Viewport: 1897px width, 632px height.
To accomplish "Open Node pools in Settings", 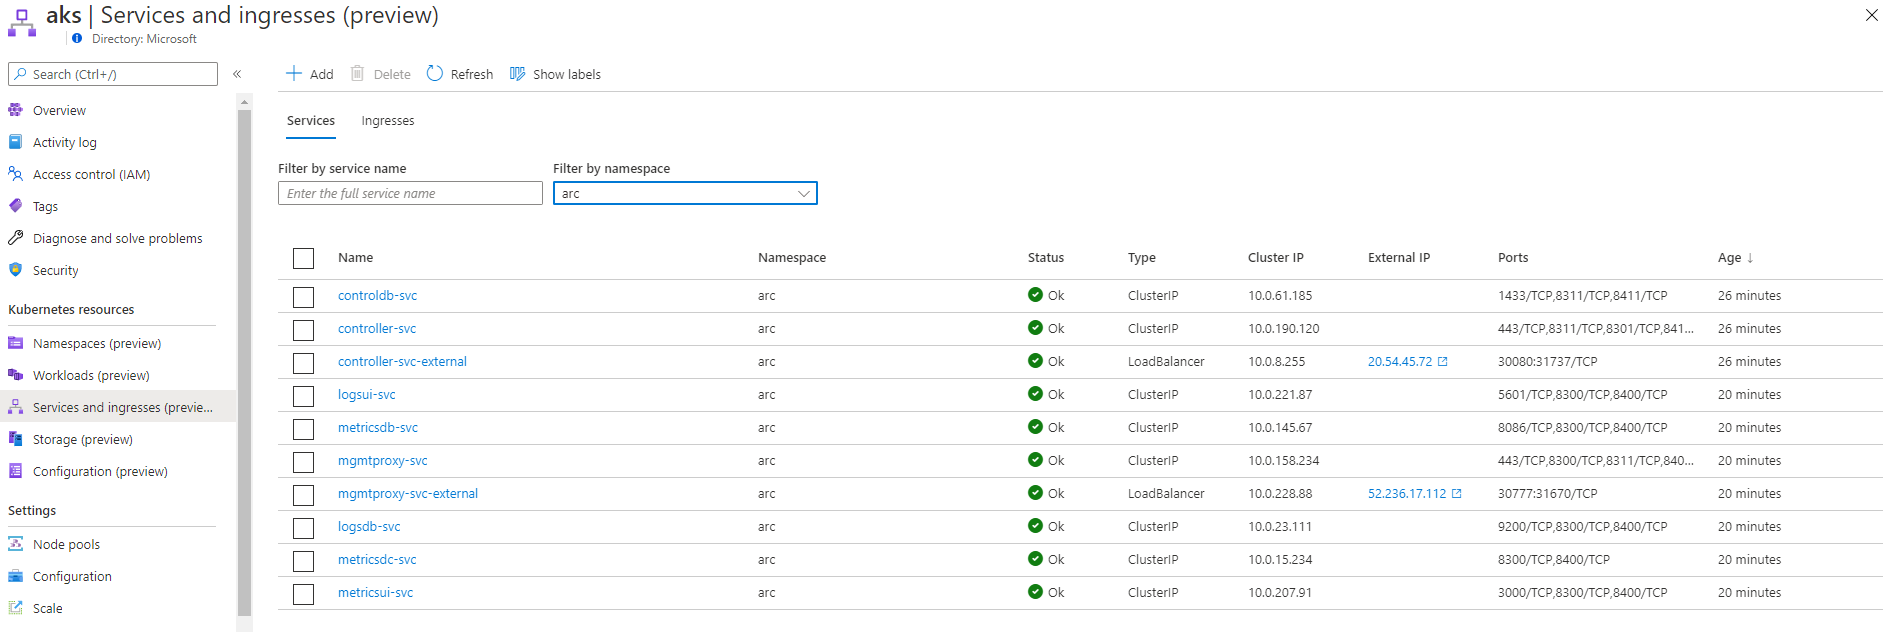I will point(66,544).
